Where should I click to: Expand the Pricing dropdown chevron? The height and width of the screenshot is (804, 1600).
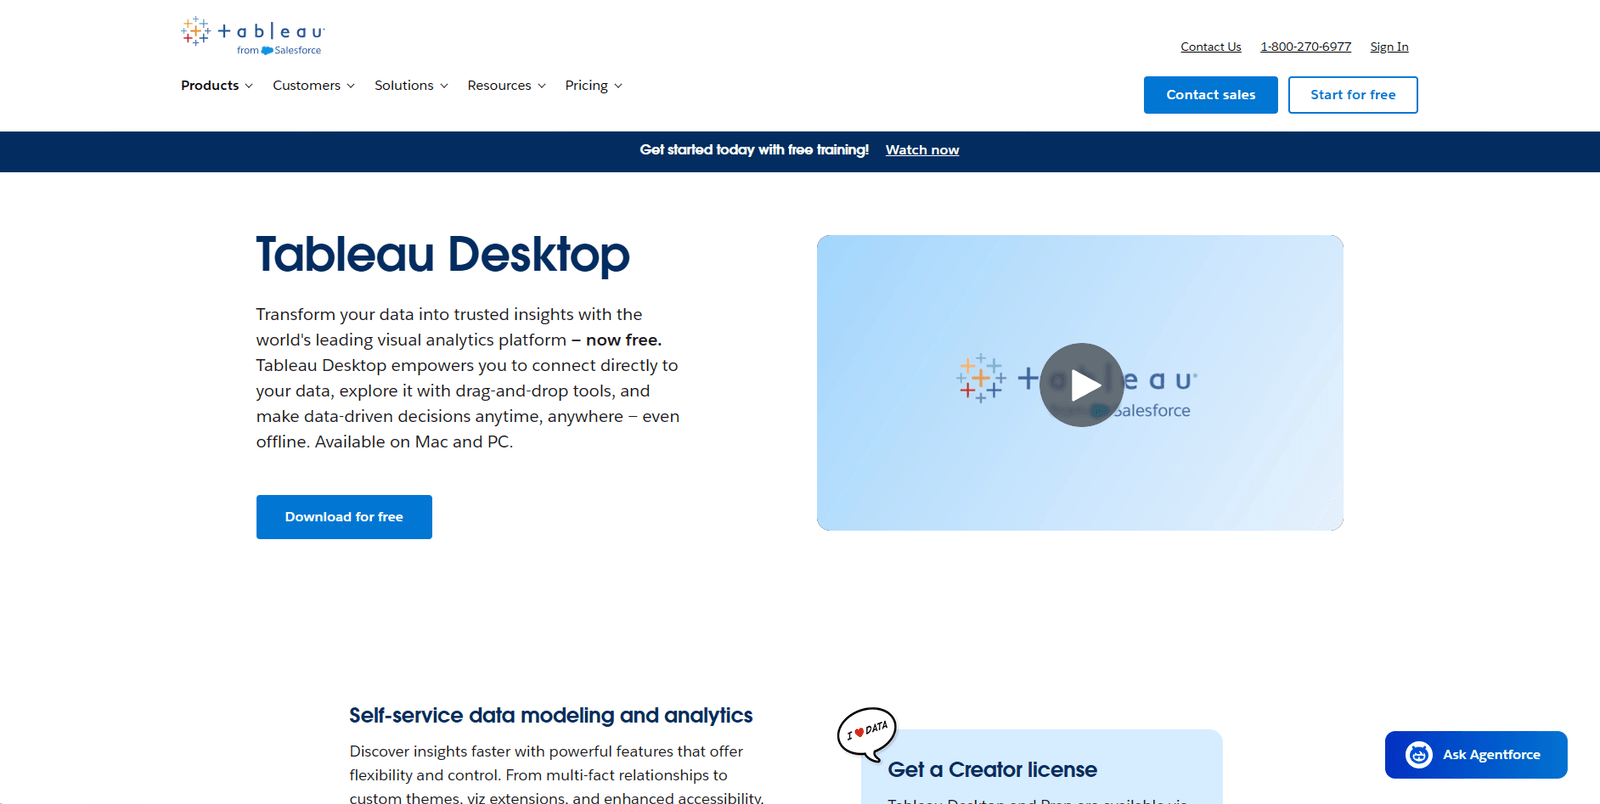click(x=618, y=86)
